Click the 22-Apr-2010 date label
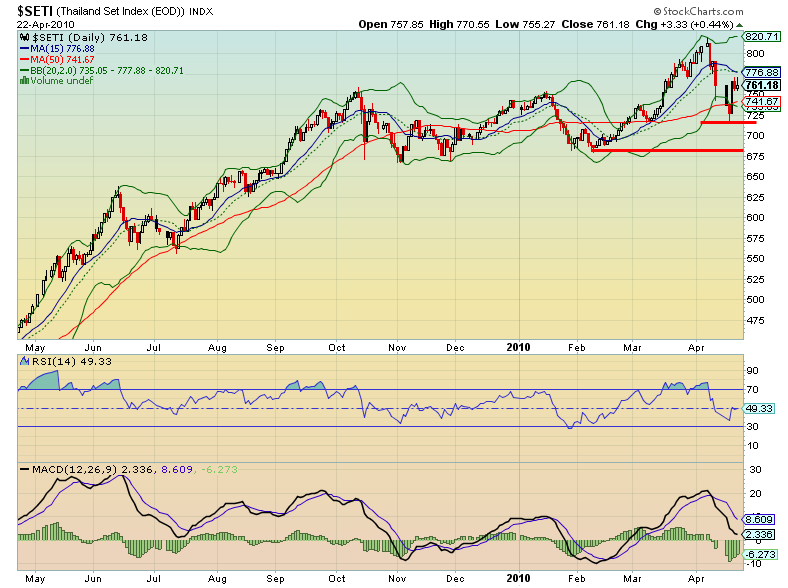 click(46, 25)
